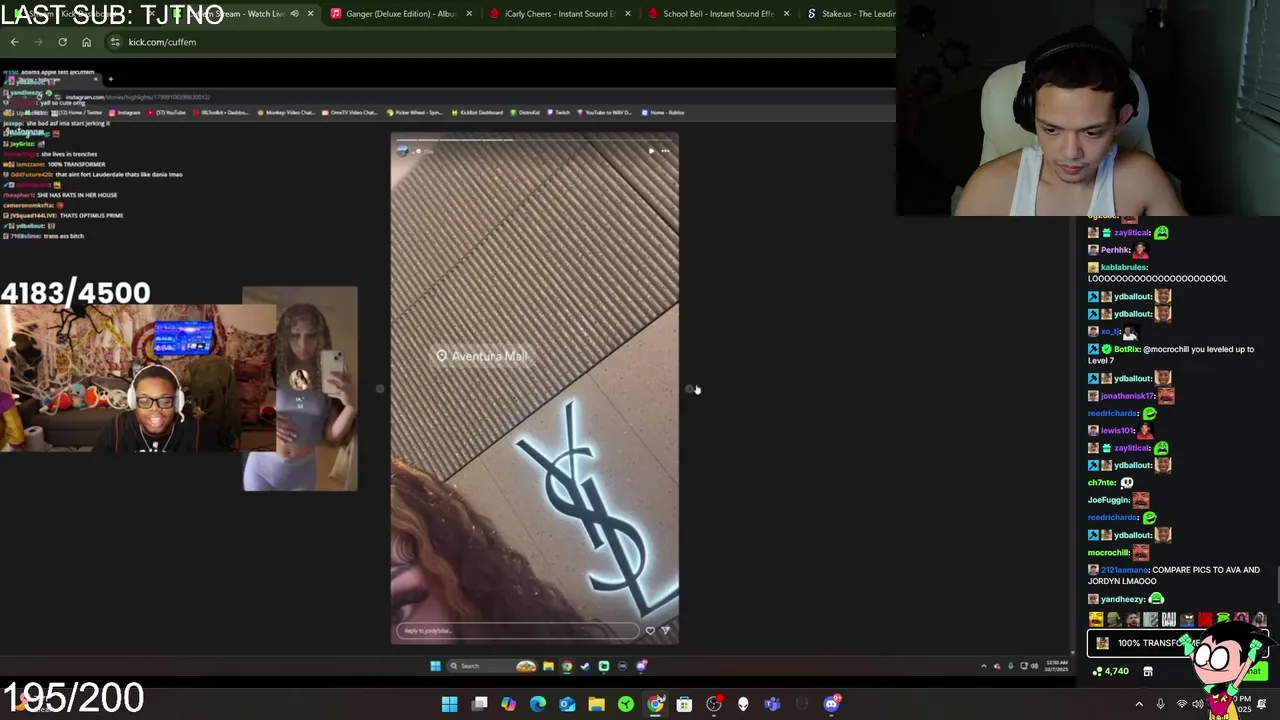Click the Aventura Mall location sticker
The image size is (1280, 720).
(x=482, y=356)
